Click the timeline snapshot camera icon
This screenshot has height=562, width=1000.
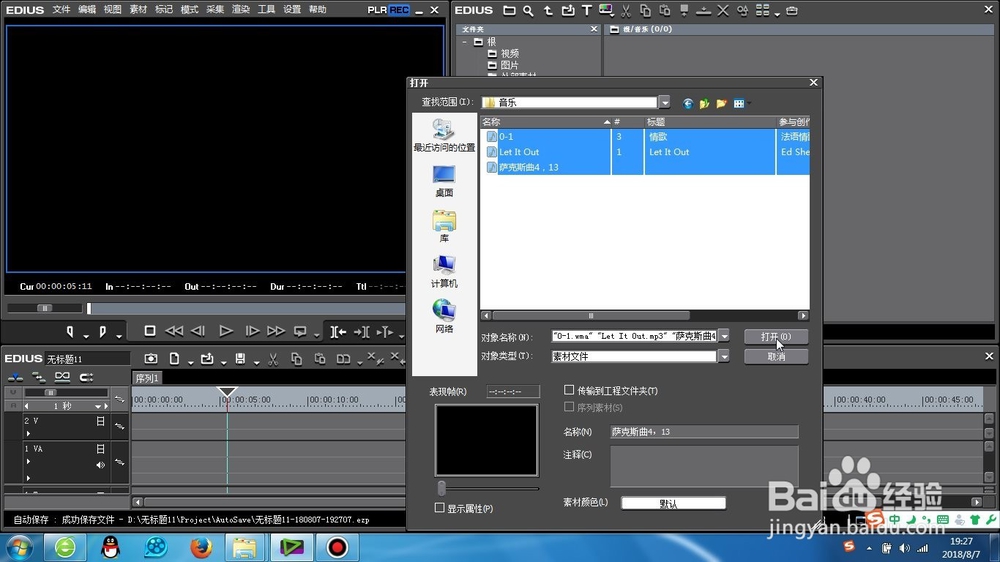pos(151,359)
